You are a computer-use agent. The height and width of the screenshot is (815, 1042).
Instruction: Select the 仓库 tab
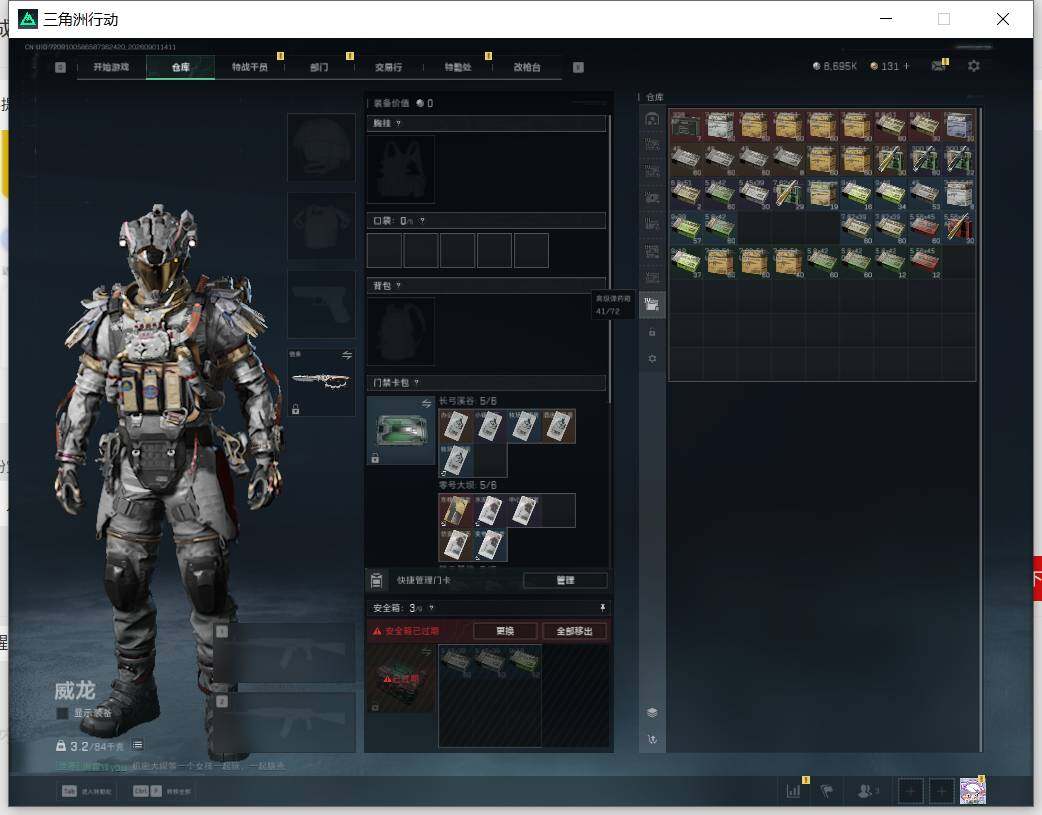(x=180, y=67)
